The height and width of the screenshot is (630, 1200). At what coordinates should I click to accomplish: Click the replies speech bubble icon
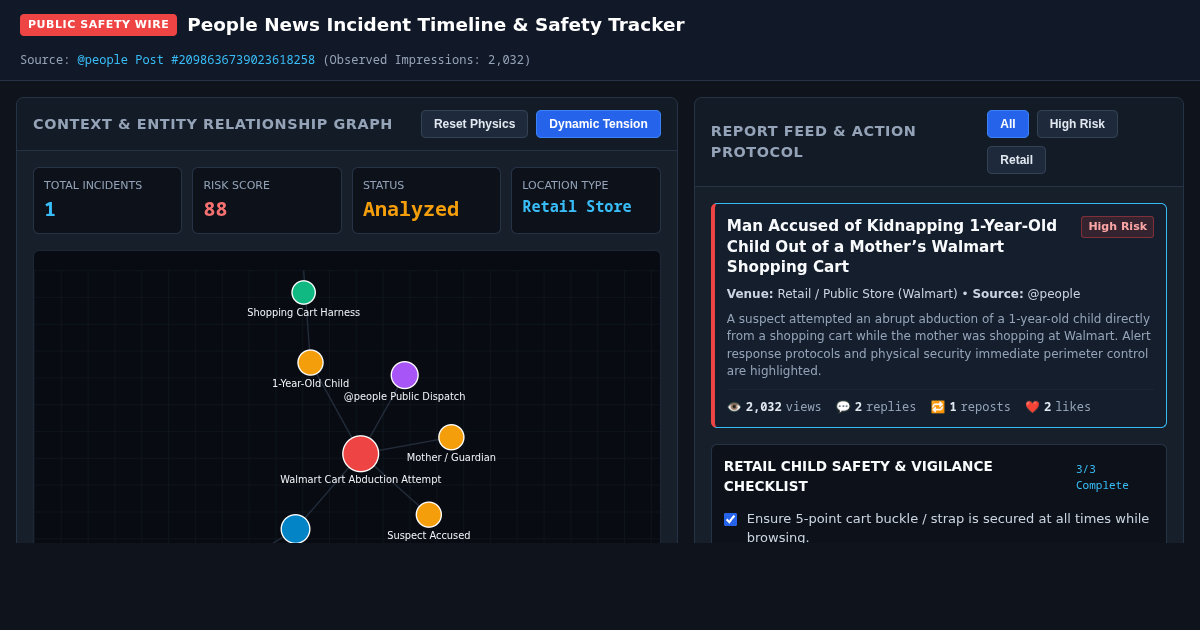coord(843,407)
